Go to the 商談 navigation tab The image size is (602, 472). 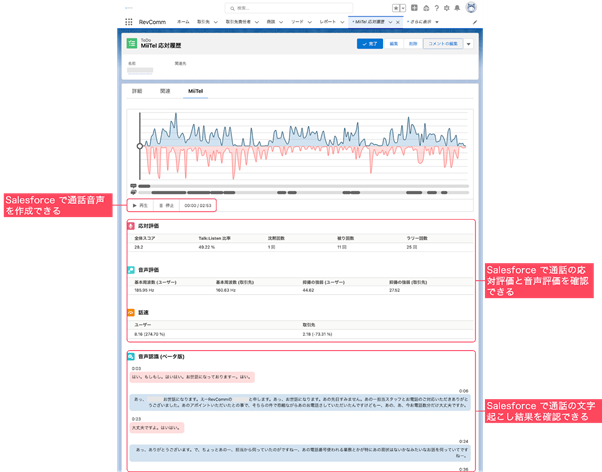pyautogui.click(x=271, y=22)
